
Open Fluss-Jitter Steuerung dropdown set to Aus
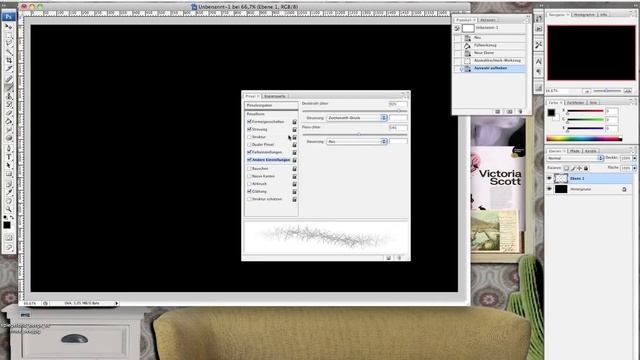click(x=357, y=141)
